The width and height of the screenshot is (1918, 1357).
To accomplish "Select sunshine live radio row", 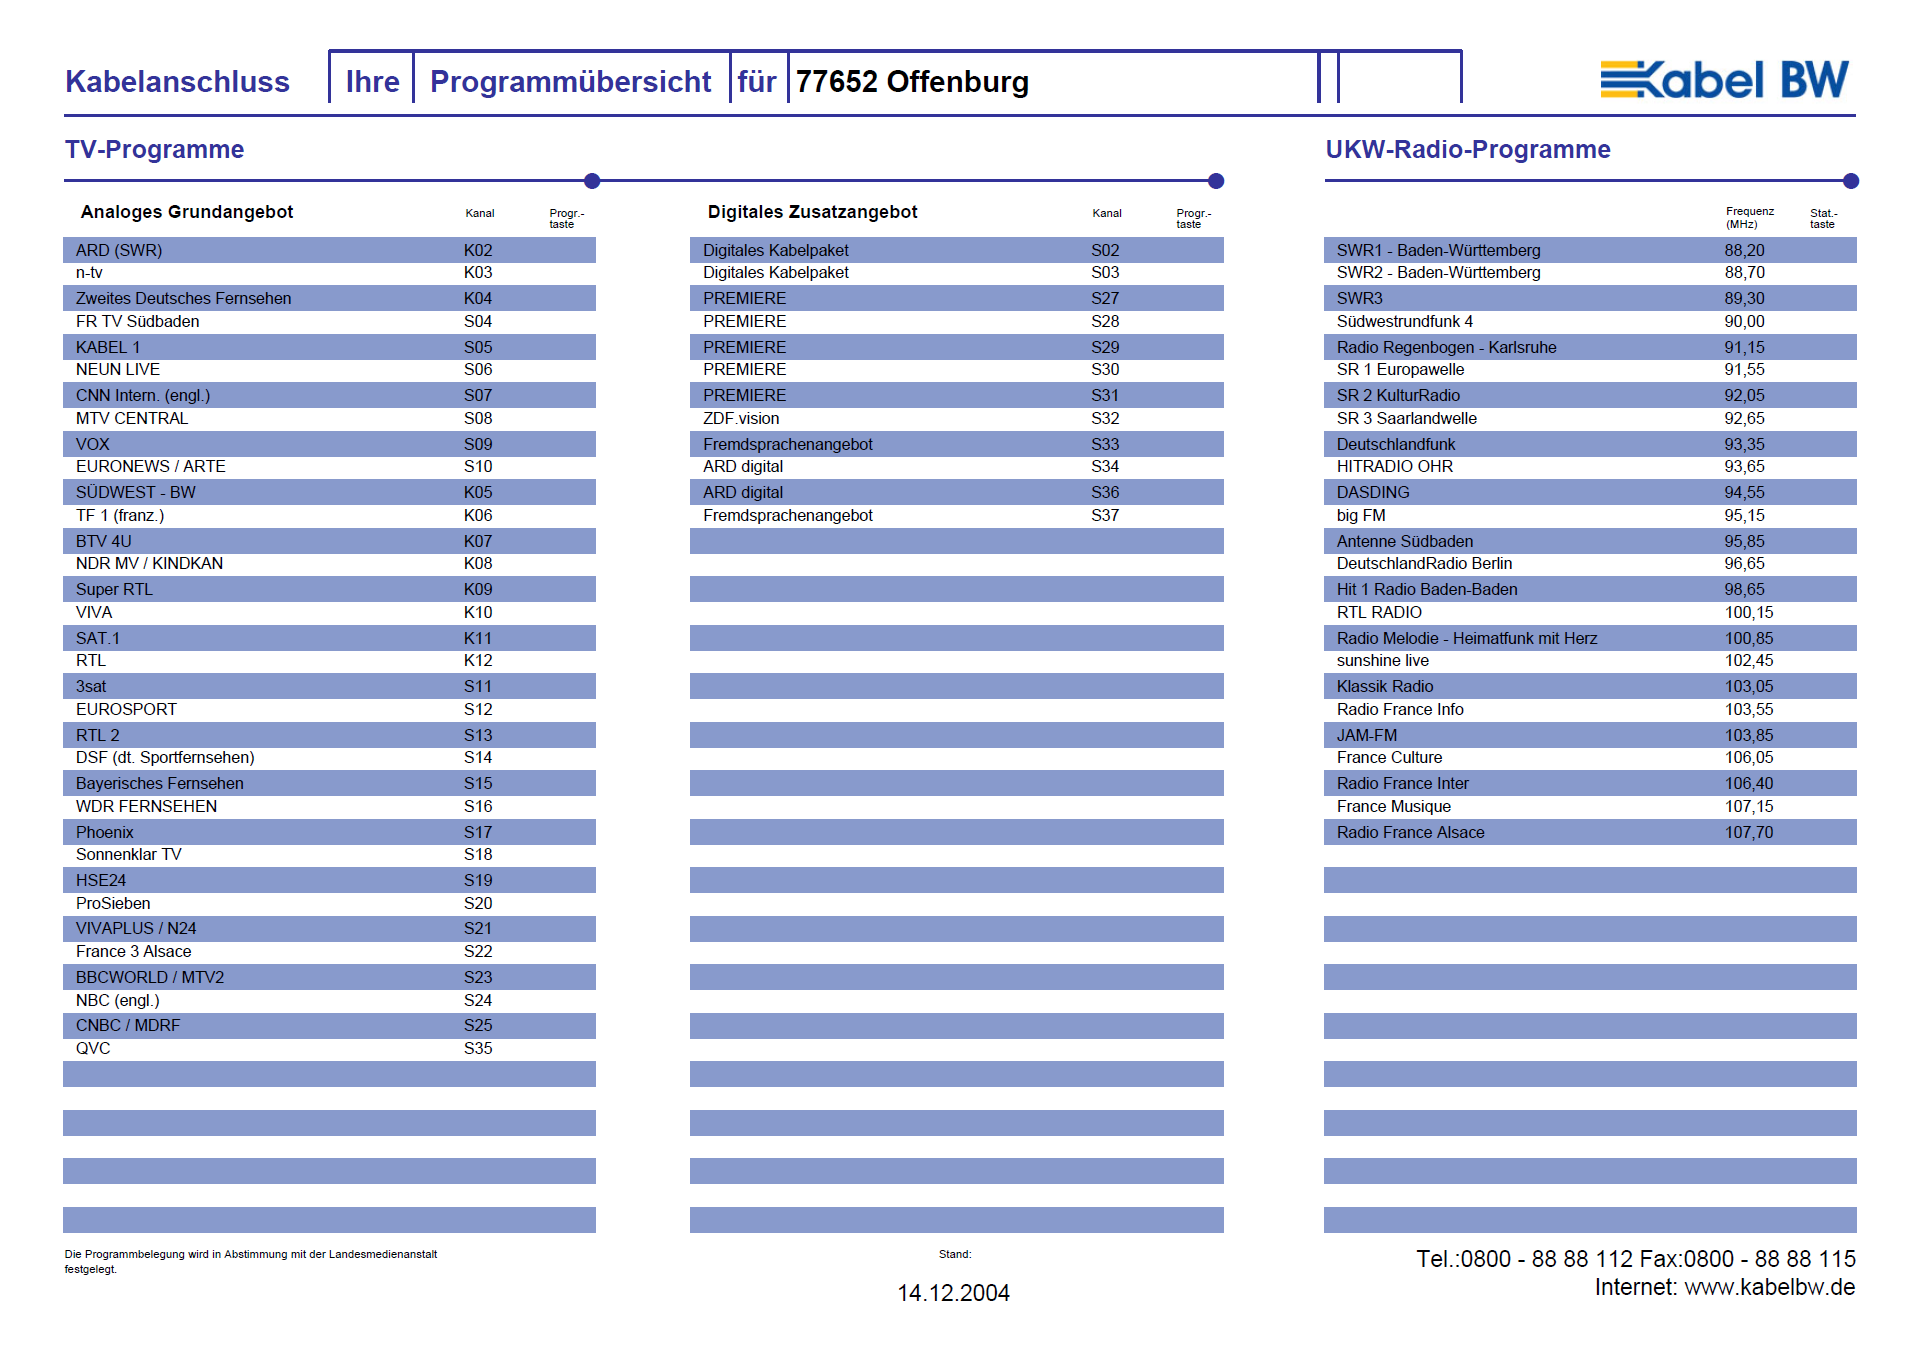I will (1590, 661).
